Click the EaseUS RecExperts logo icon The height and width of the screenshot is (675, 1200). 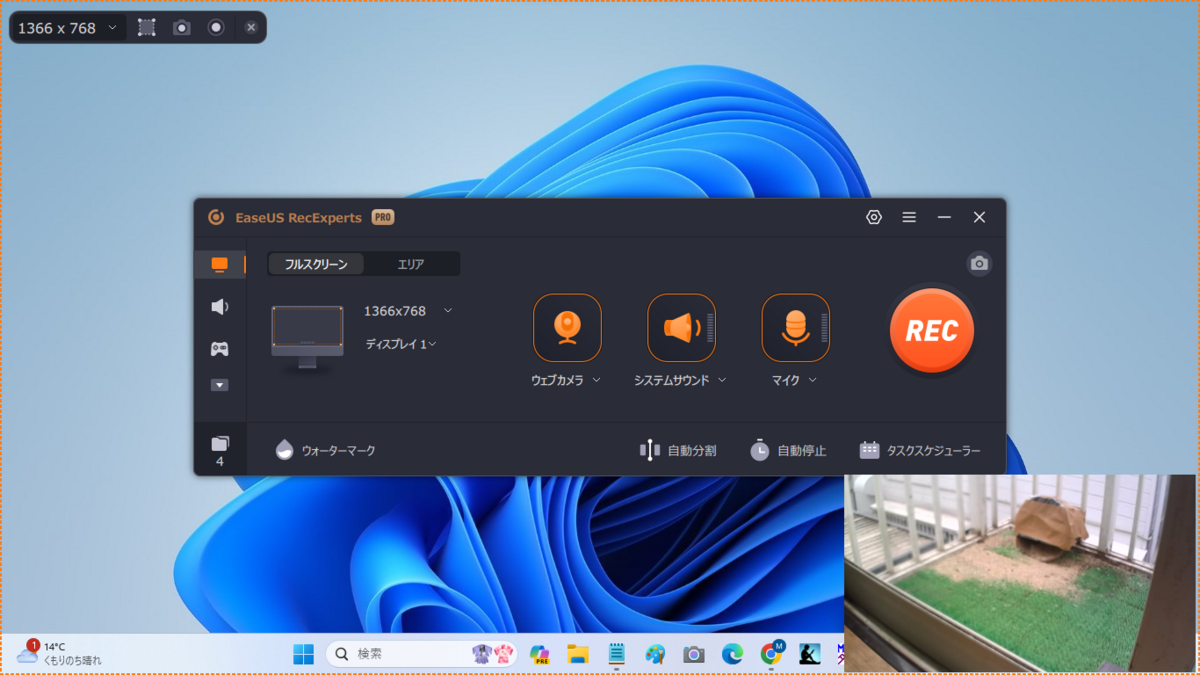point(215,217)
